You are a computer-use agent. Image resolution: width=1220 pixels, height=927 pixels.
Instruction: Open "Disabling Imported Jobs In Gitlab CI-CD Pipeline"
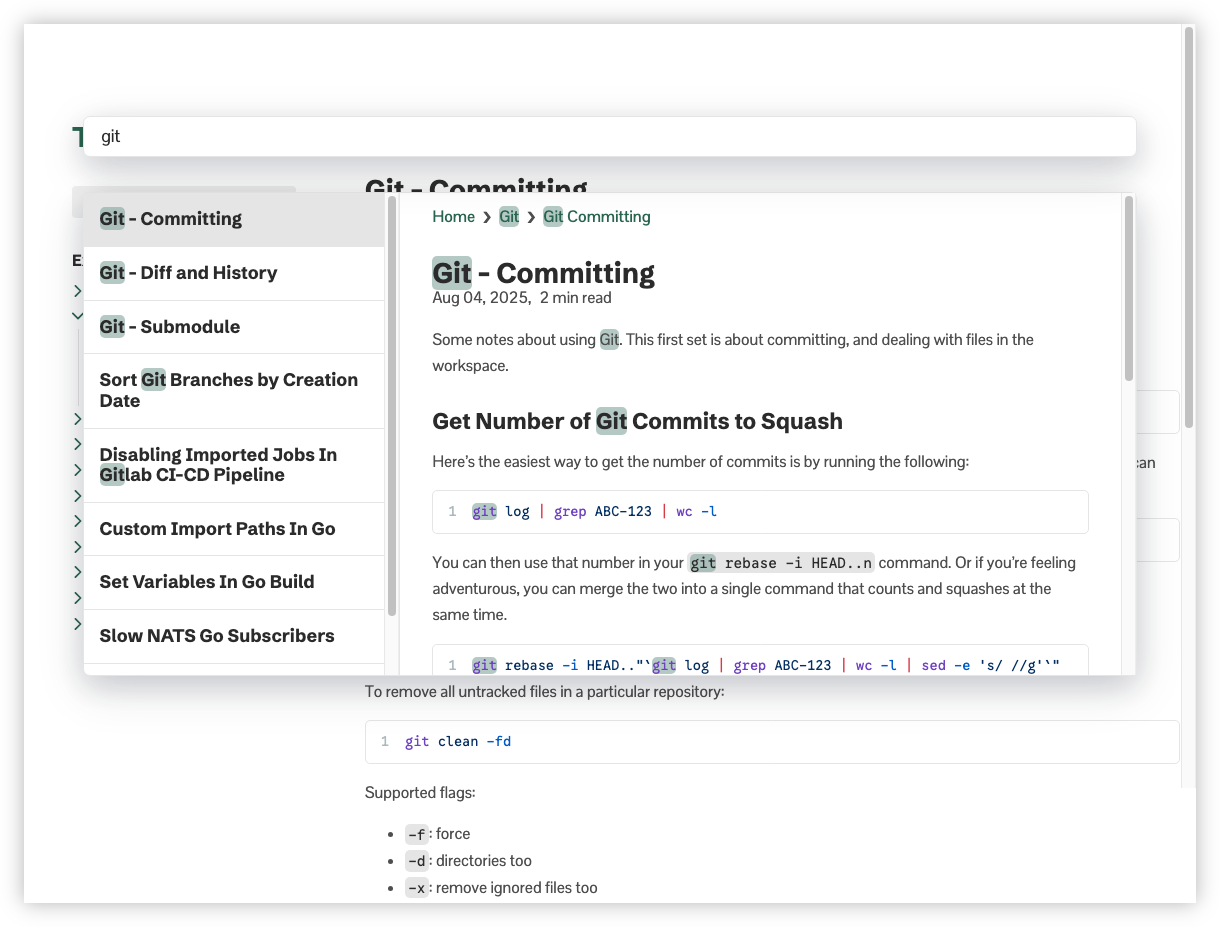(x=234, y=465)
